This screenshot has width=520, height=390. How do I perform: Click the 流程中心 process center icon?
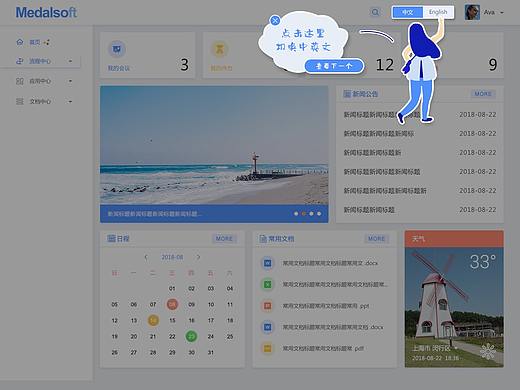tap(20, 61)
